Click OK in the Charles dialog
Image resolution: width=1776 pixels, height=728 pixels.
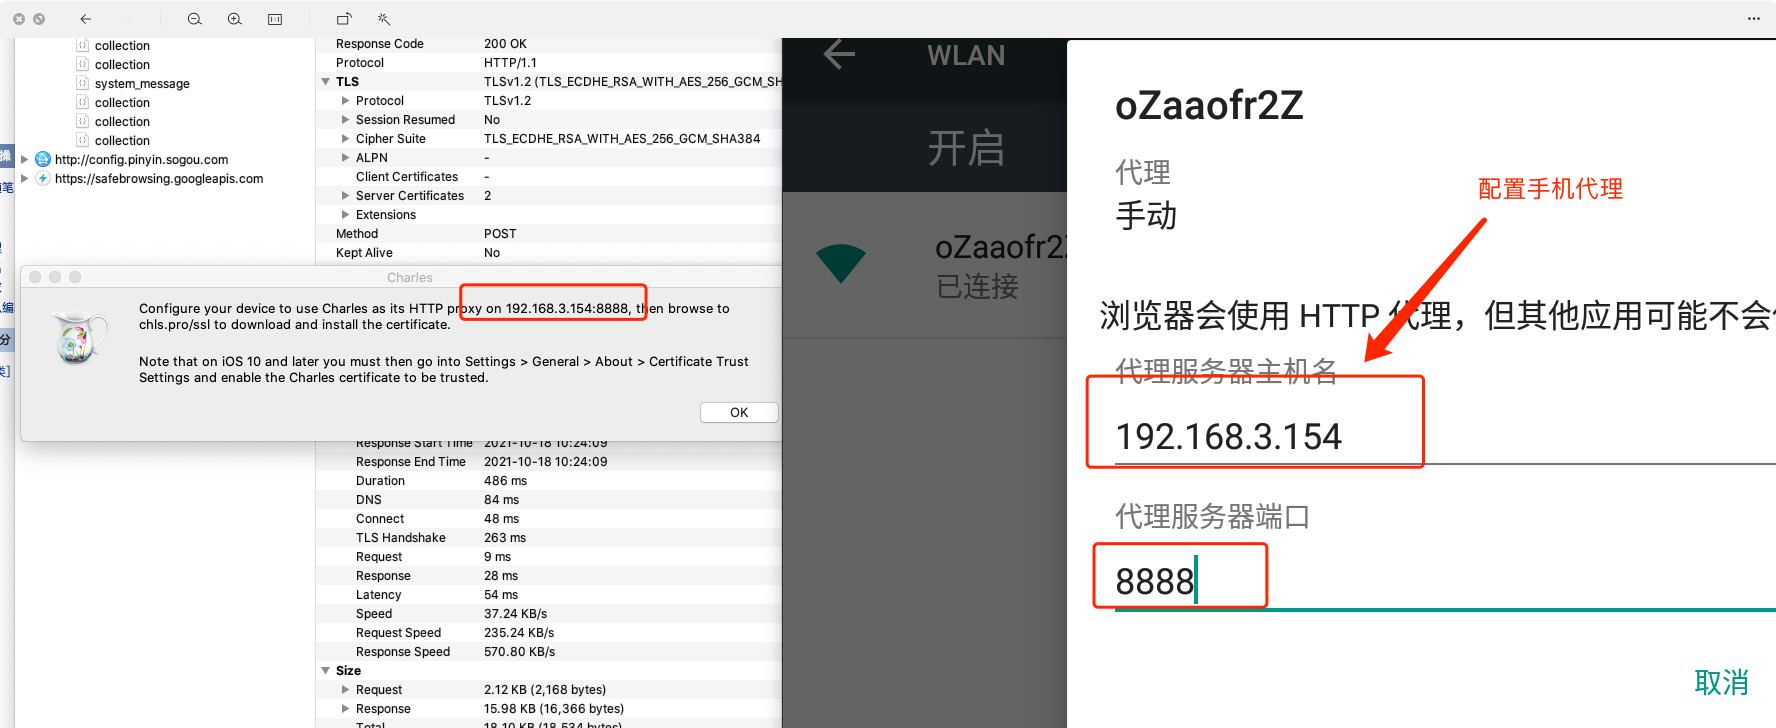click(x=739, y=413)
